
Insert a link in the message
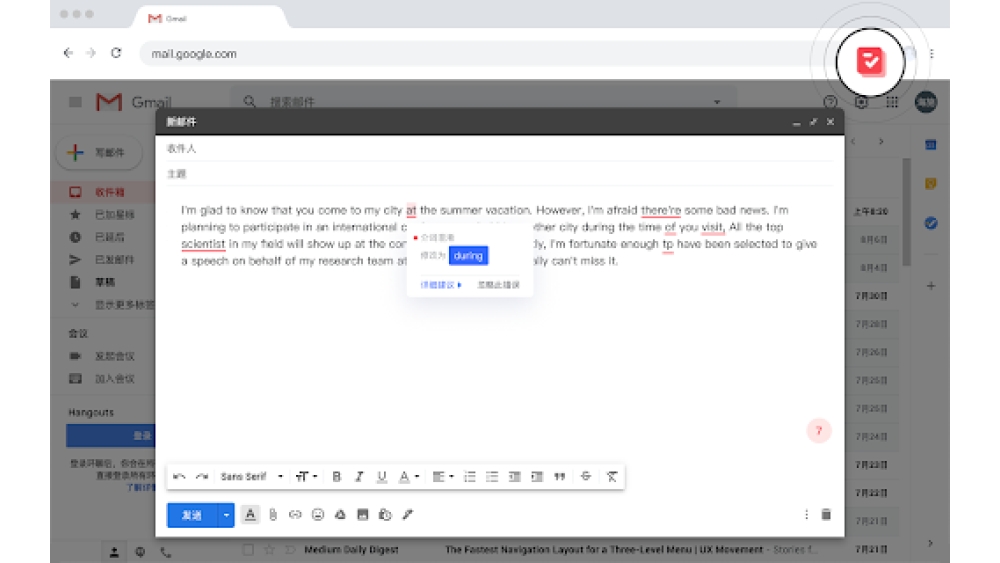click(x=295, y=515)
